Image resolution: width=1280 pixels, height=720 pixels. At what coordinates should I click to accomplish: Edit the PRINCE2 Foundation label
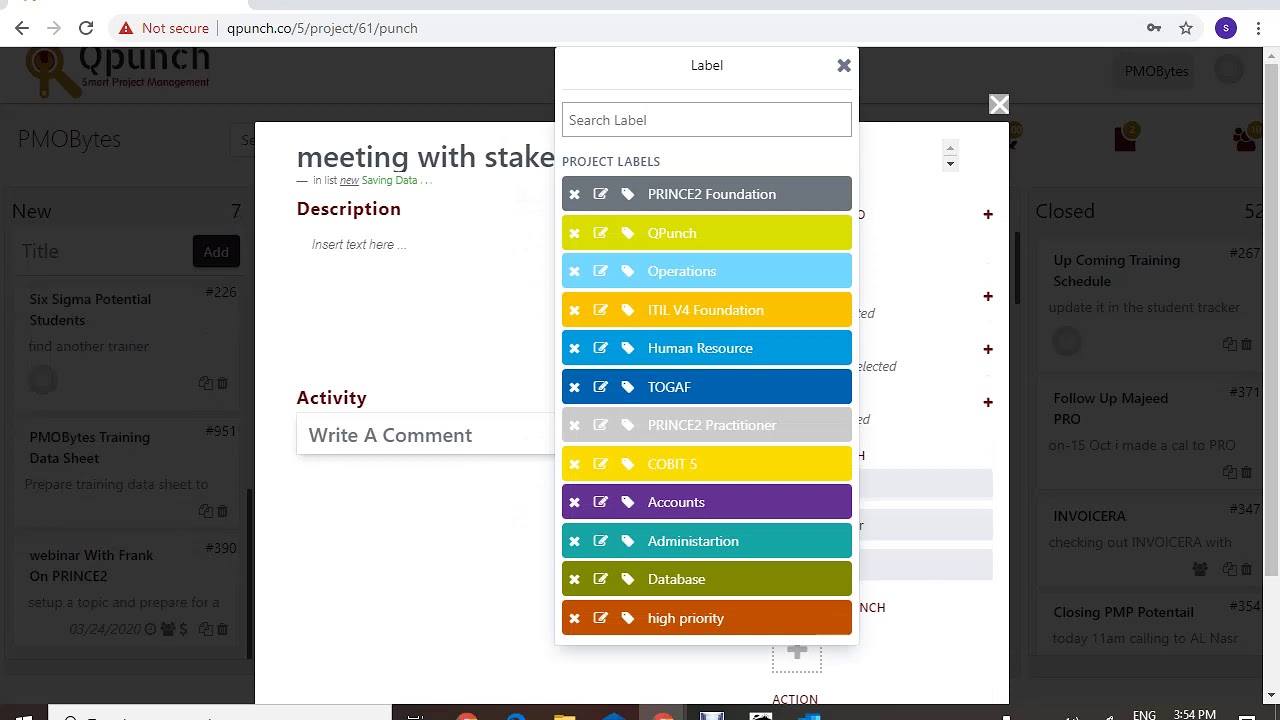point(600,195)
